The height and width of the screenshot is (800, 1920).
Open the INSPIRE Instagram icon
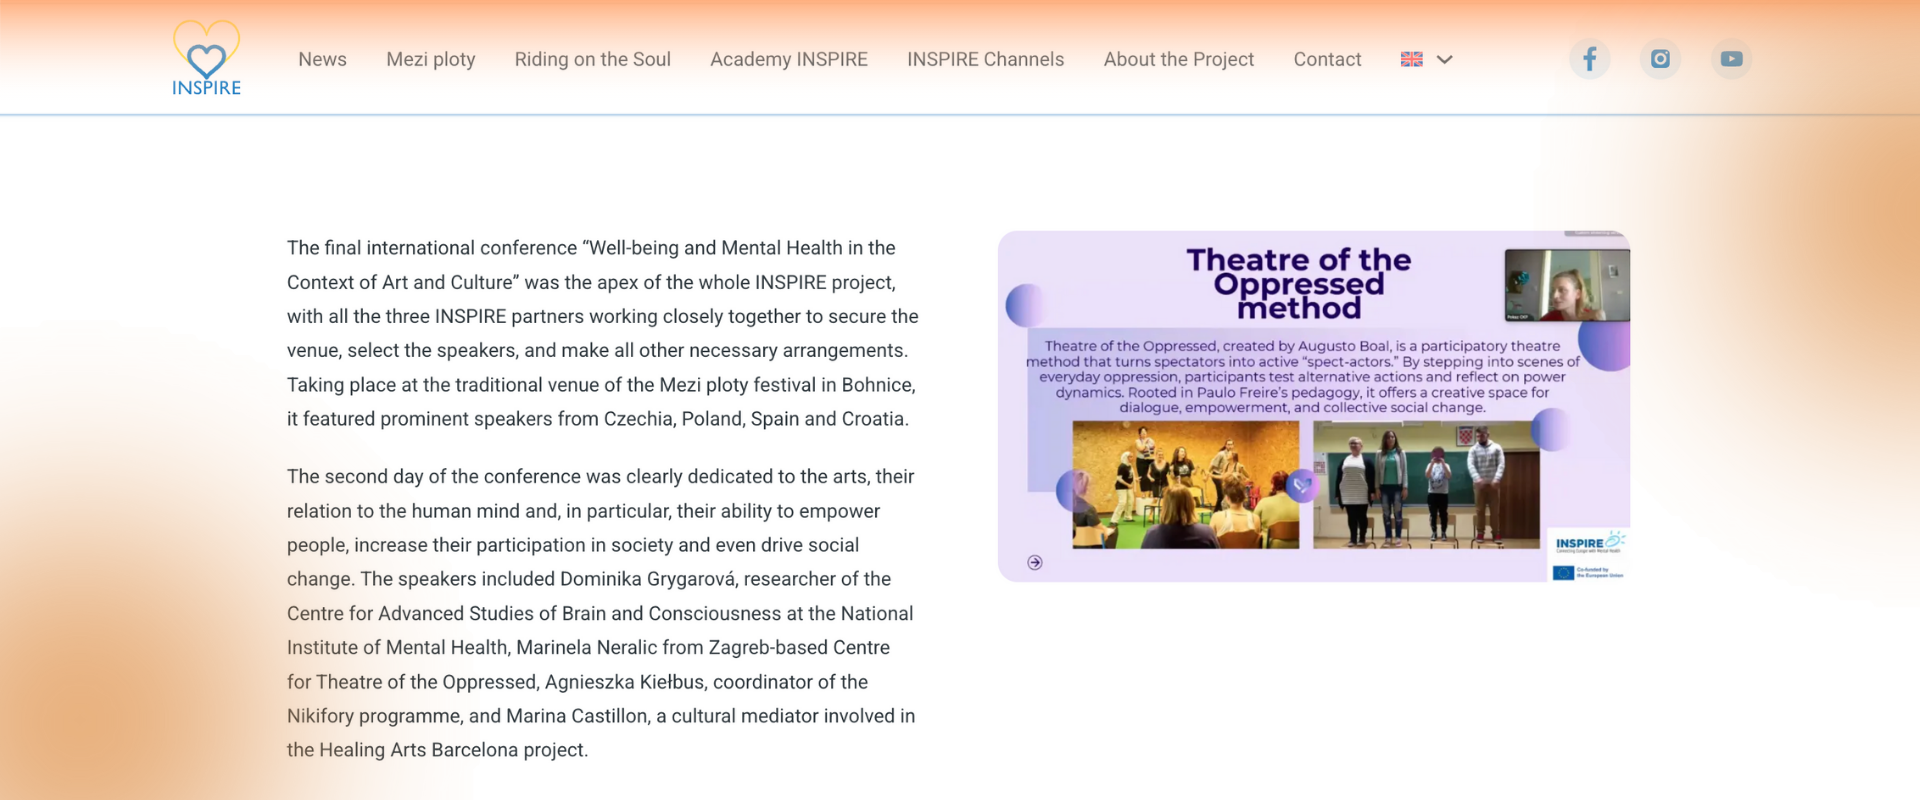point(1660,59)
